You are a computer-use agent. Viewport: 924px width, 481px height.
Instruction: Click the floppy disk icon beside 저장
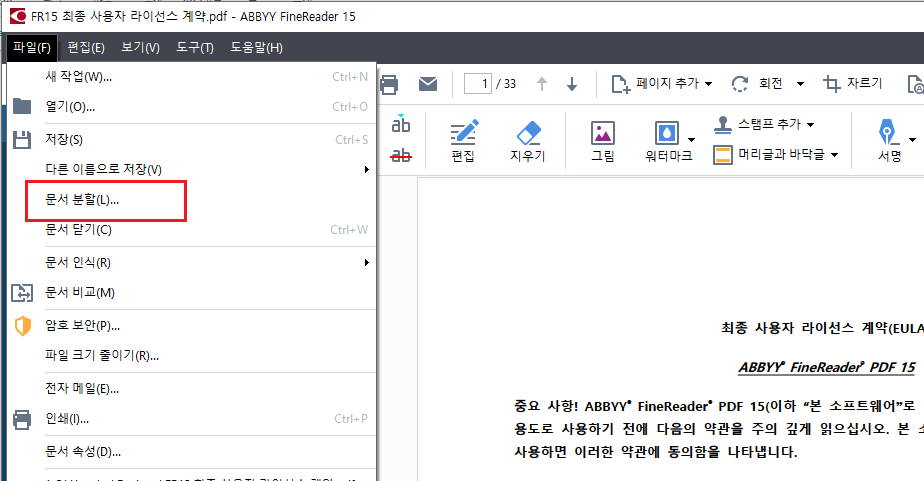point(22,140)
